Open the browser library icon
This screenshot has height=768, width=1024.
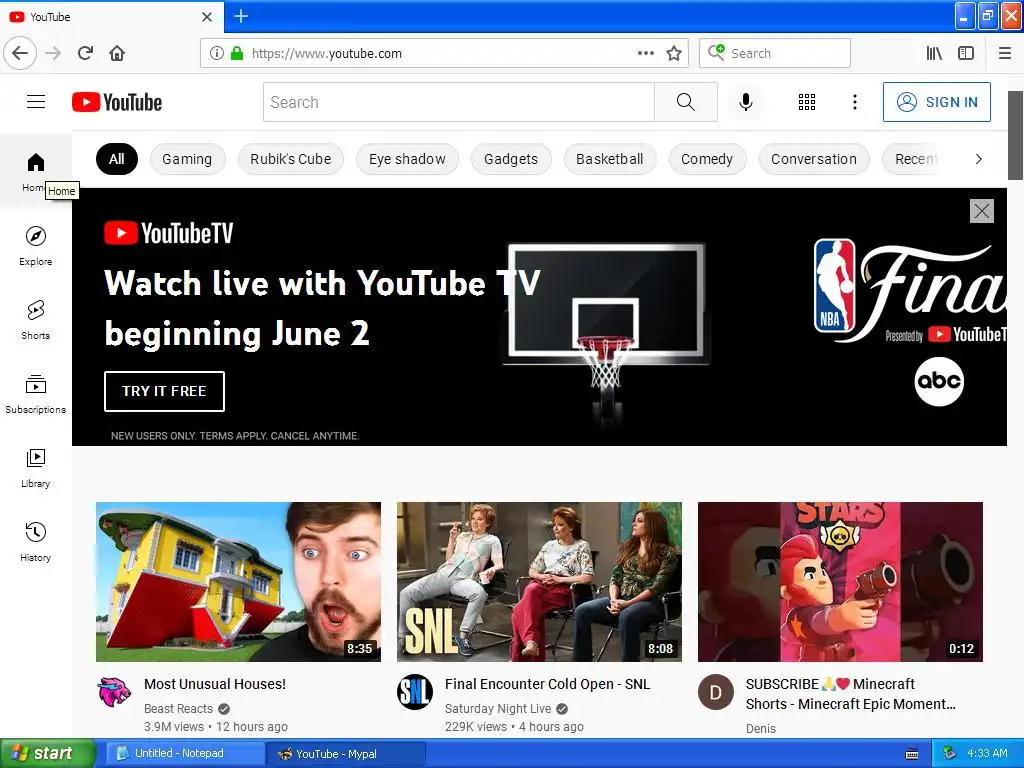934,53
